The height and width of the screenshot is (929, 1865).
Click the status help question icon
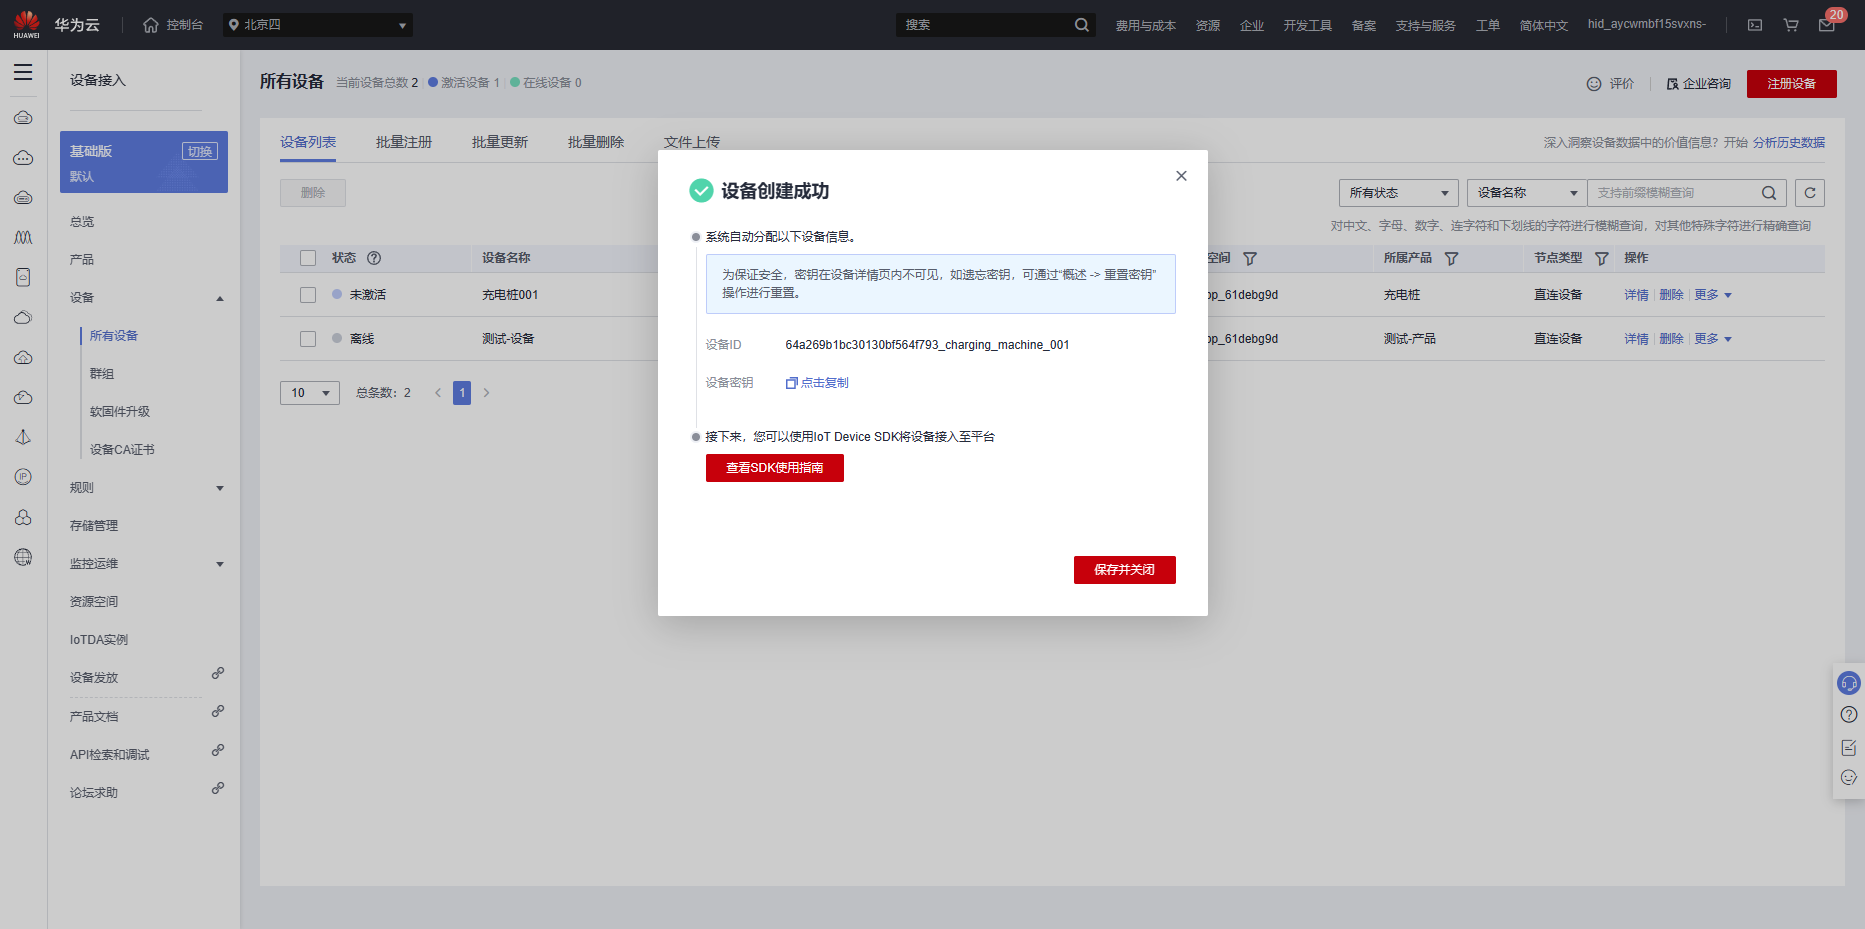[x=374, y=258]
